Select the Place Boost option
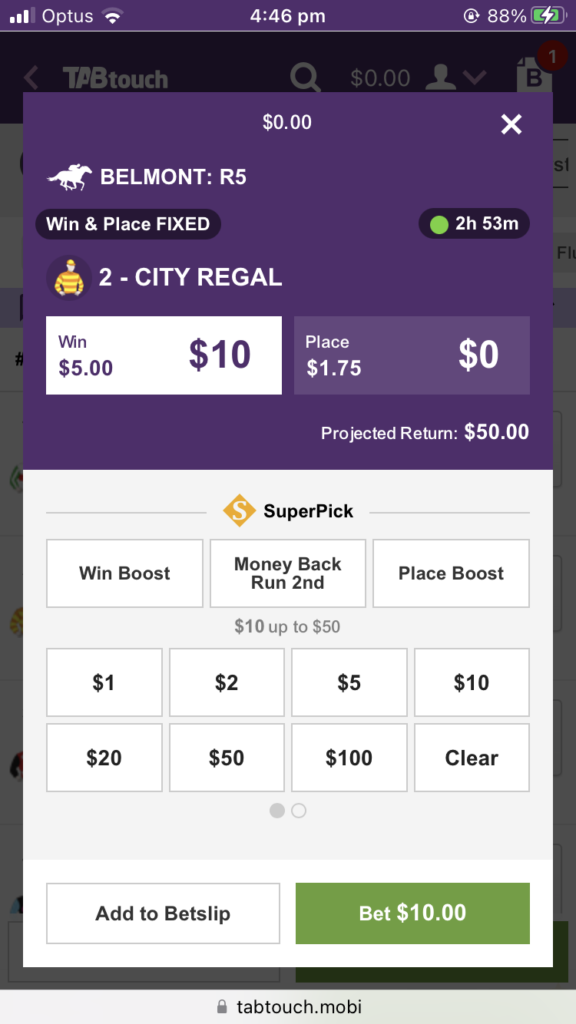The height and width of the screenshot is (1024, 576). [450, 573]
